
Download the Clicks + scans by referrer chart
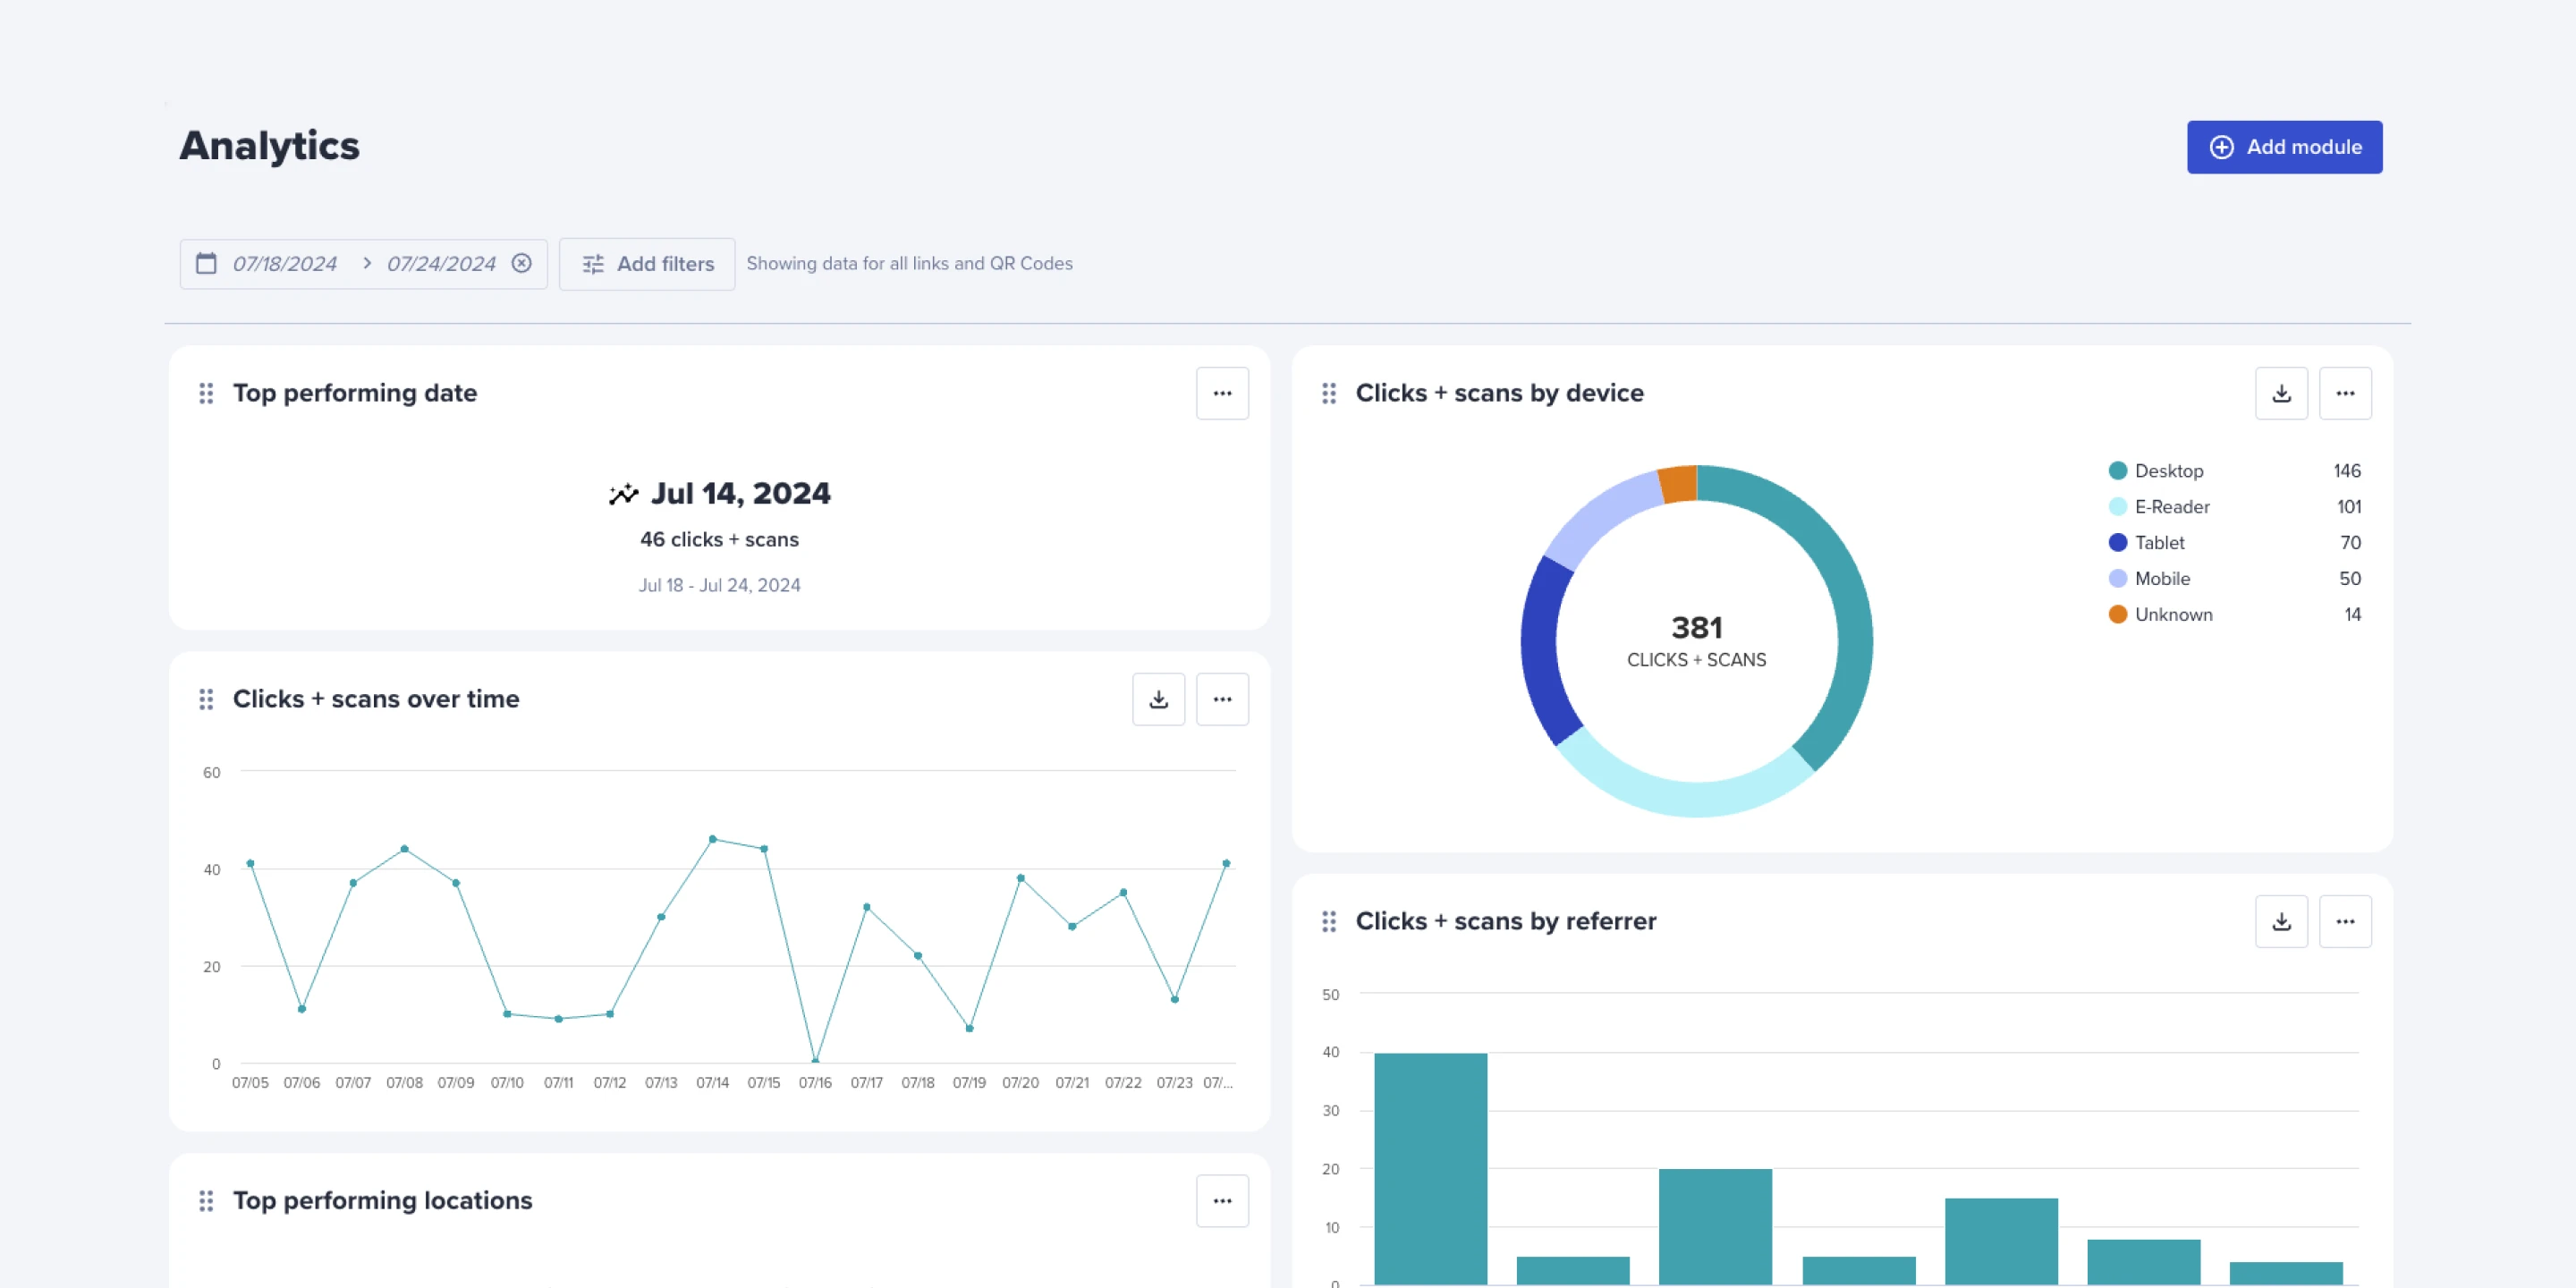click(x=2281, y=920)
